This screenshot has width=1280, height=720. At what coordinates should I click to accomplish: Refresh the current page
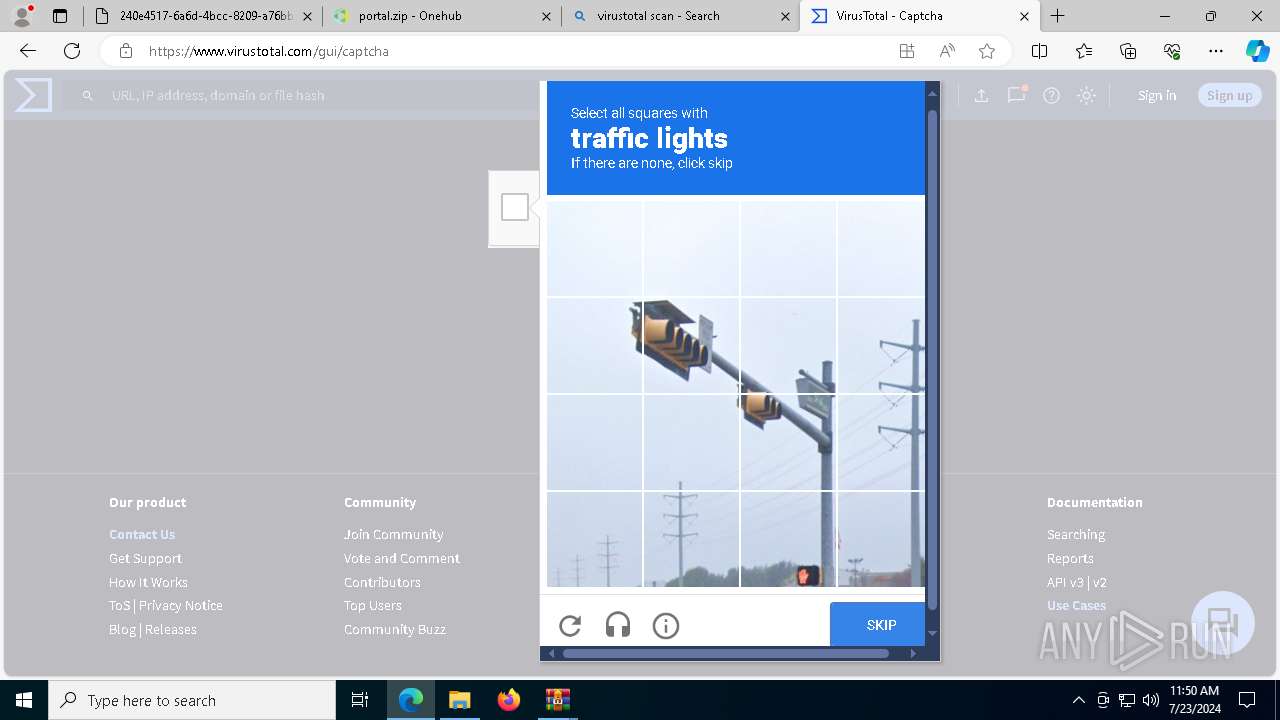coord(72,51)
